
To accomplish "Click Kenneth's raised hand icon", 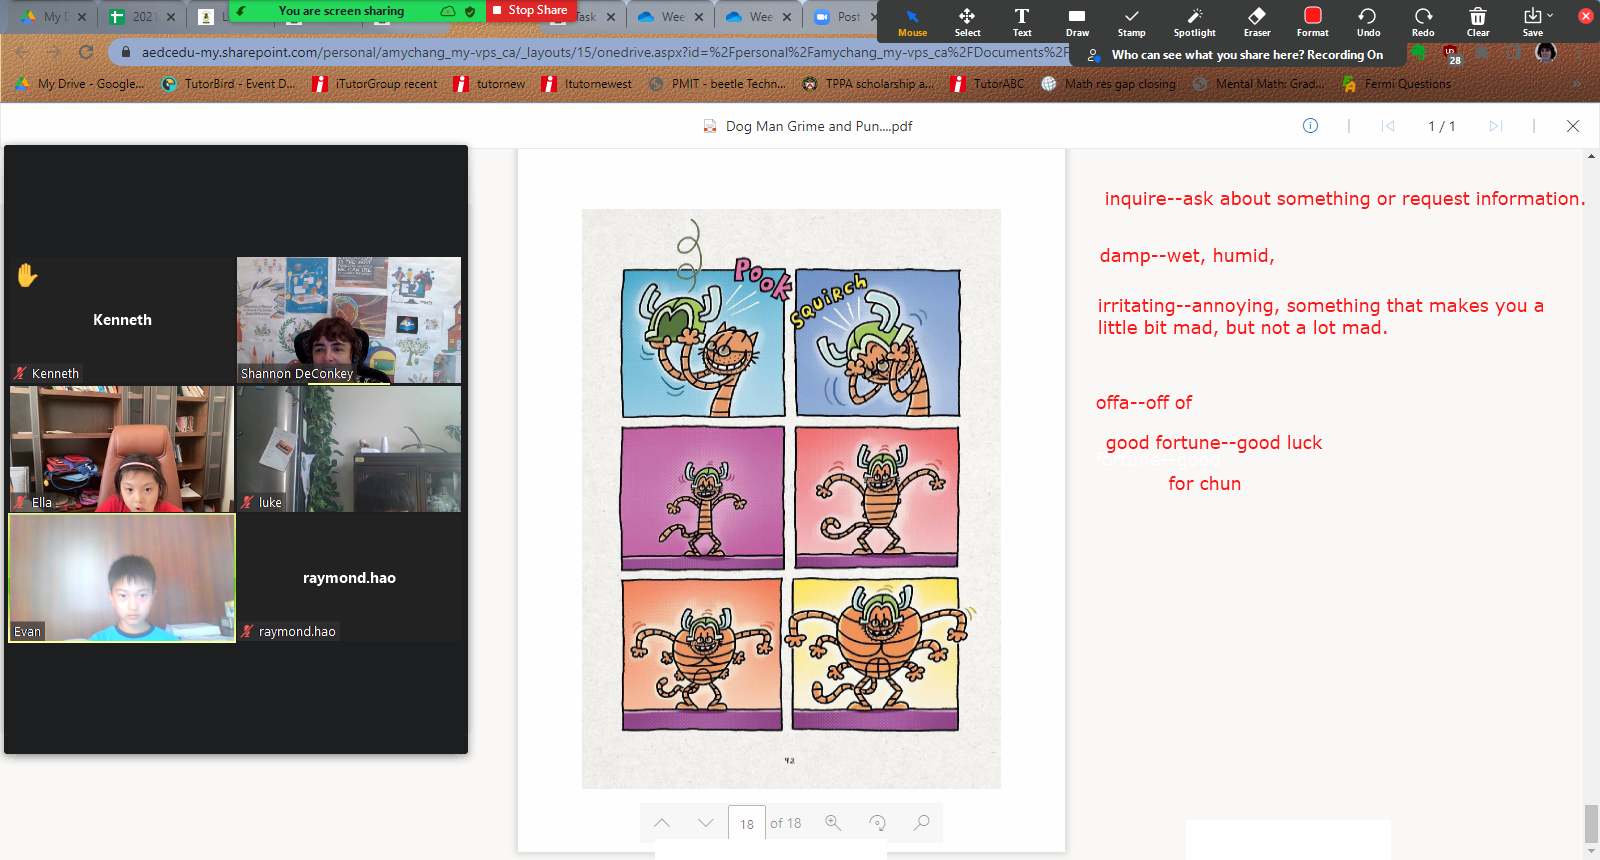I will coord(27,275).
